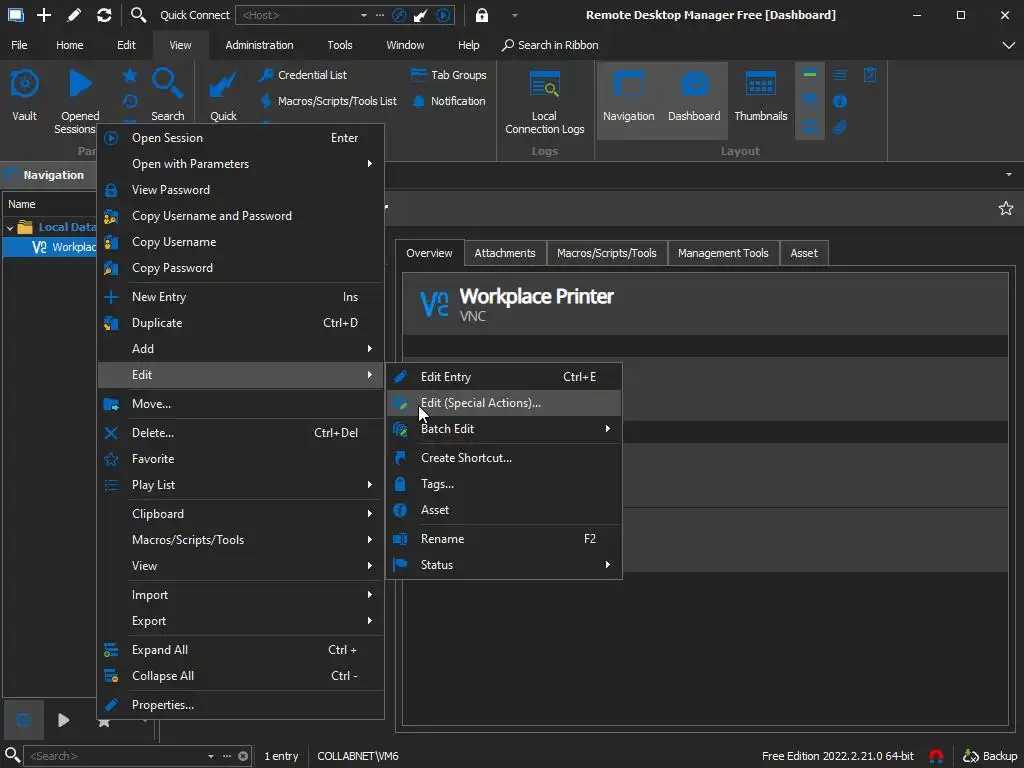Mark entry as Favorite

[240, 459]
